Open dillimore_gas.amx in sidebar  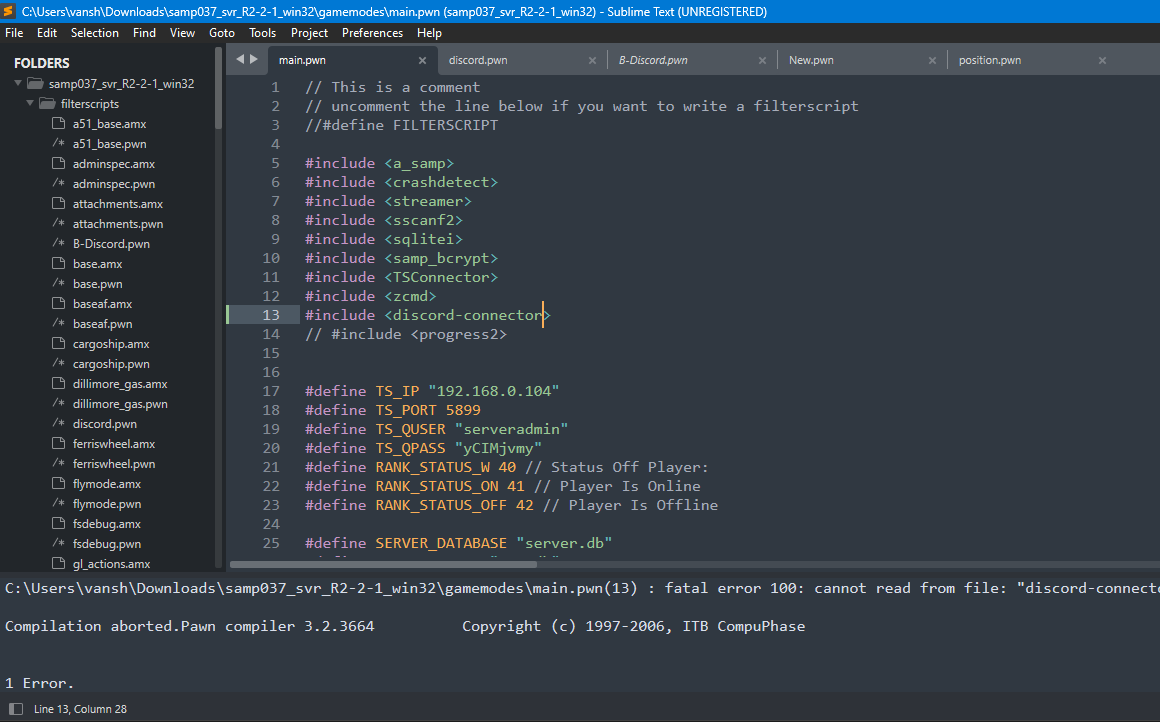[120, 383]
